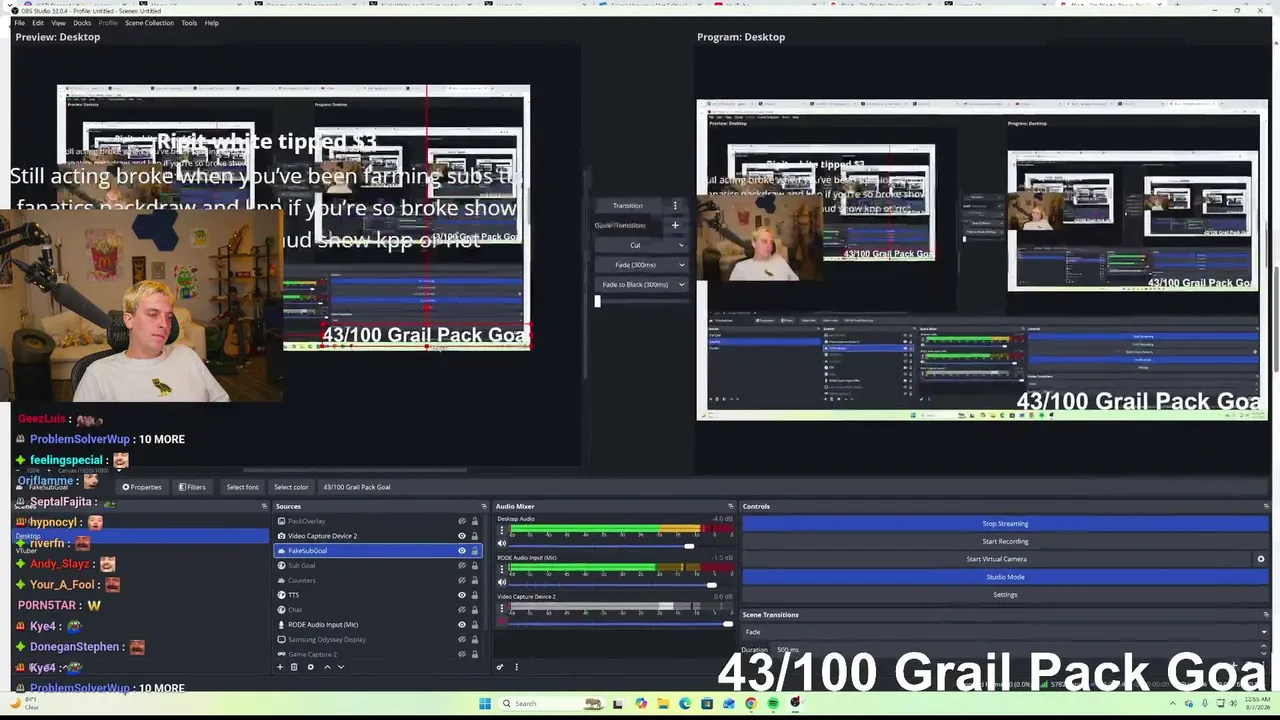This screenshot has width=1280, height=720.
Task: Mute the Desktop Audio speaker icon
Action: pos(502,545)
